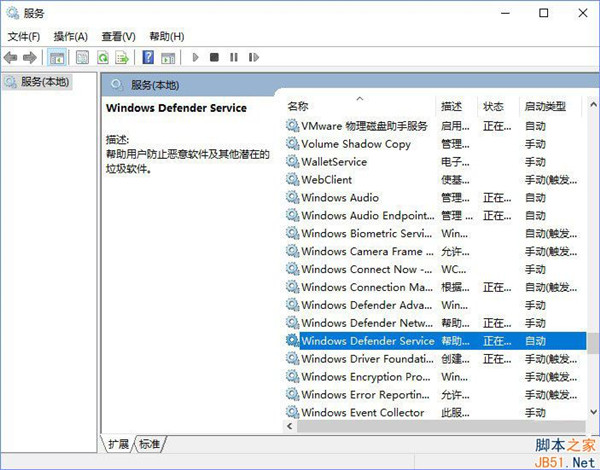Open the 操作(A) menu

coord(71,37)
